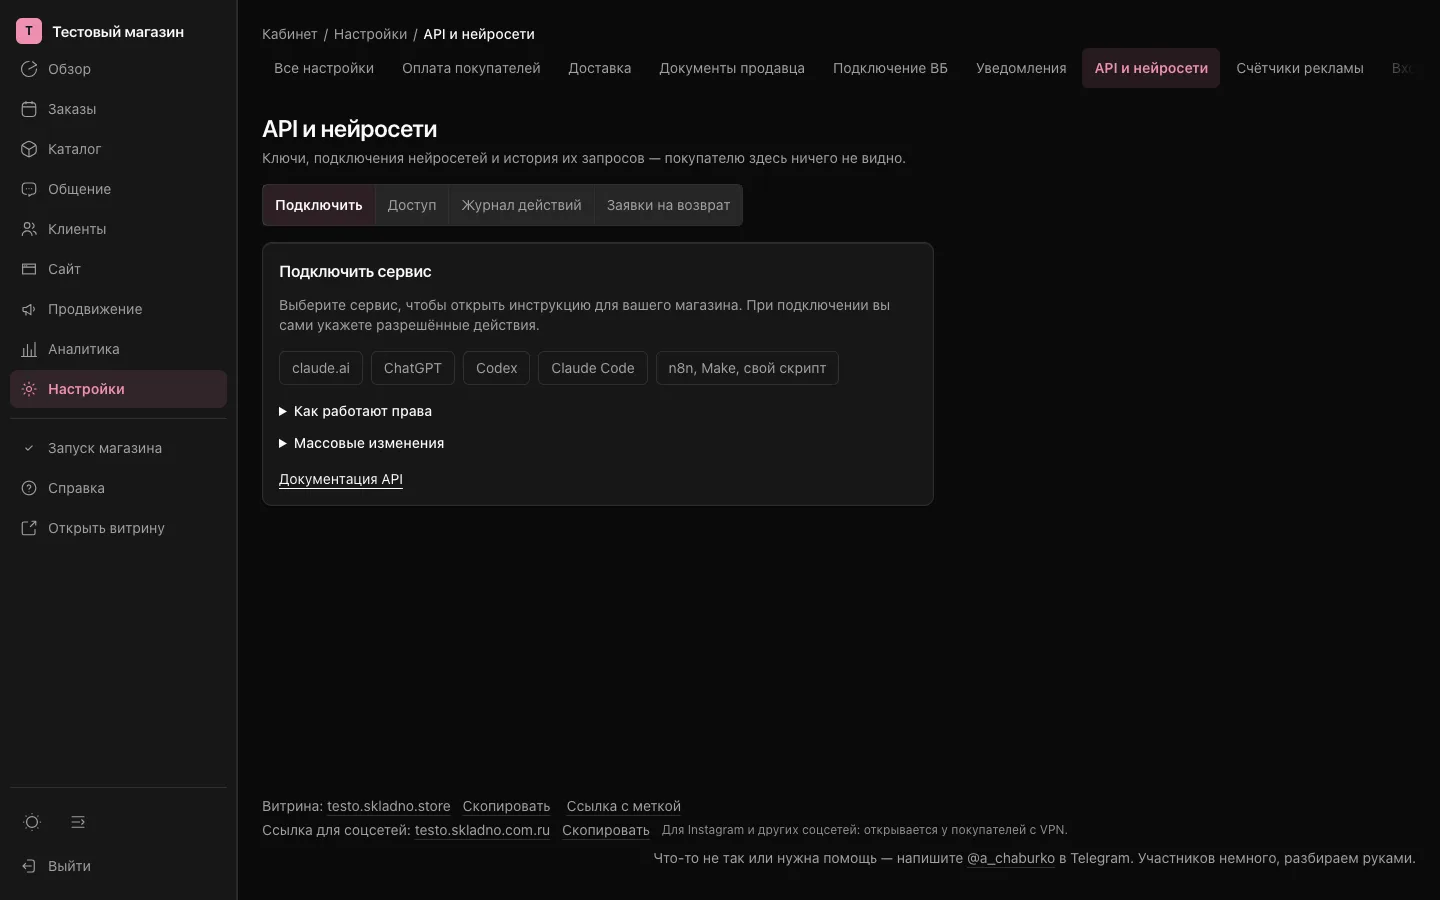Select the Claude Code service button

[593, 368]
